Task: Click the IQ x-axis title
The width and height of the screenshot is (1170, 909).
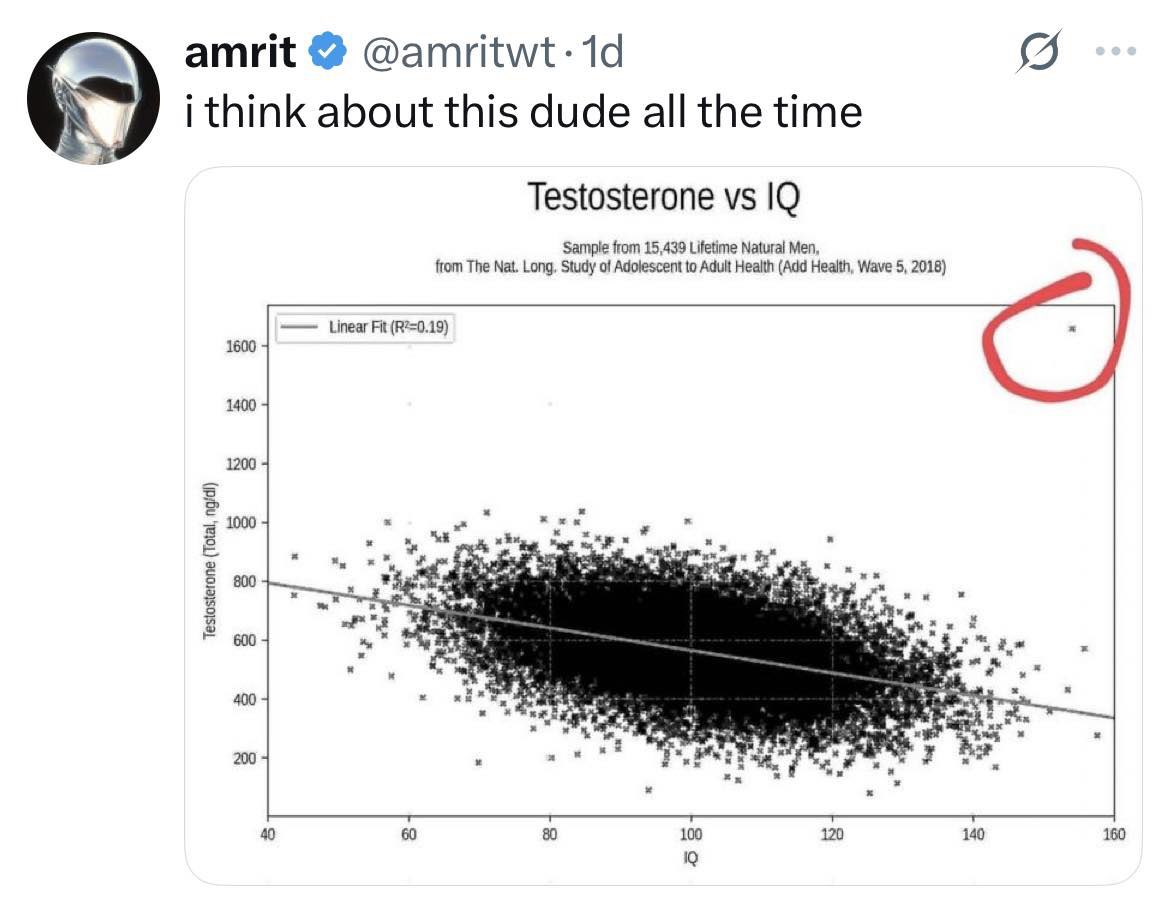Action: 691,858
